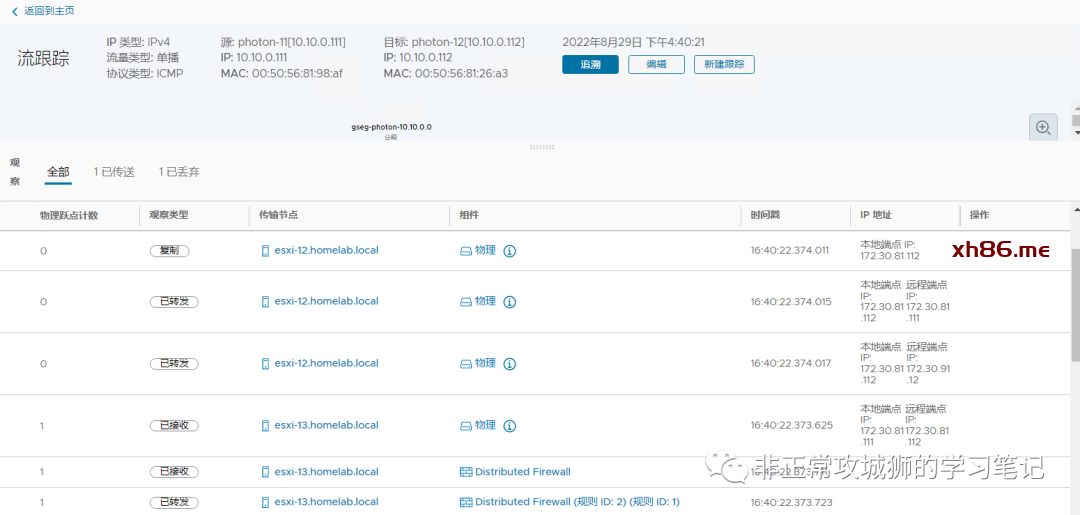Screen dimensions: 1080x515
Task: Click the 新建跟踪 button
Action: 724,64
